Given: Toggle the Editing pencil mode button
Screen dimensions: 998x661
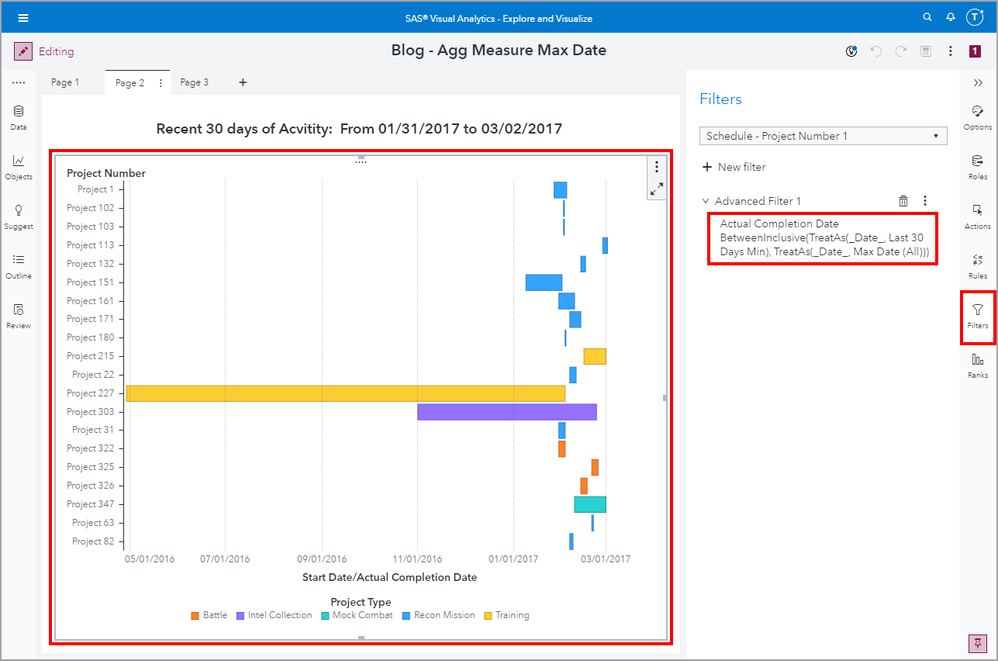Looking at the screenshot, I should (x=23, y=51).
